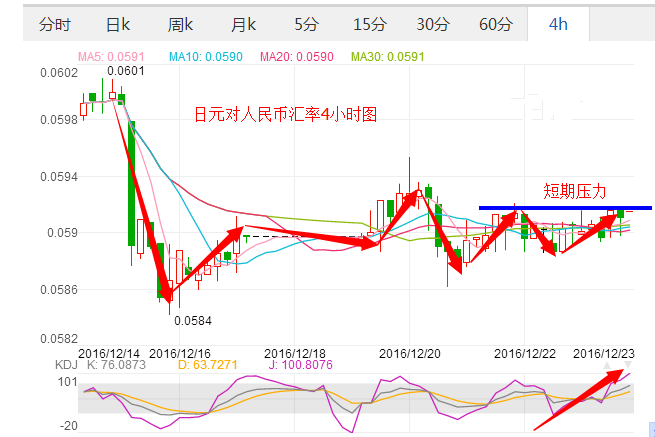Click the MA30: 0.0591 label
655x437 pixels.
388,56
